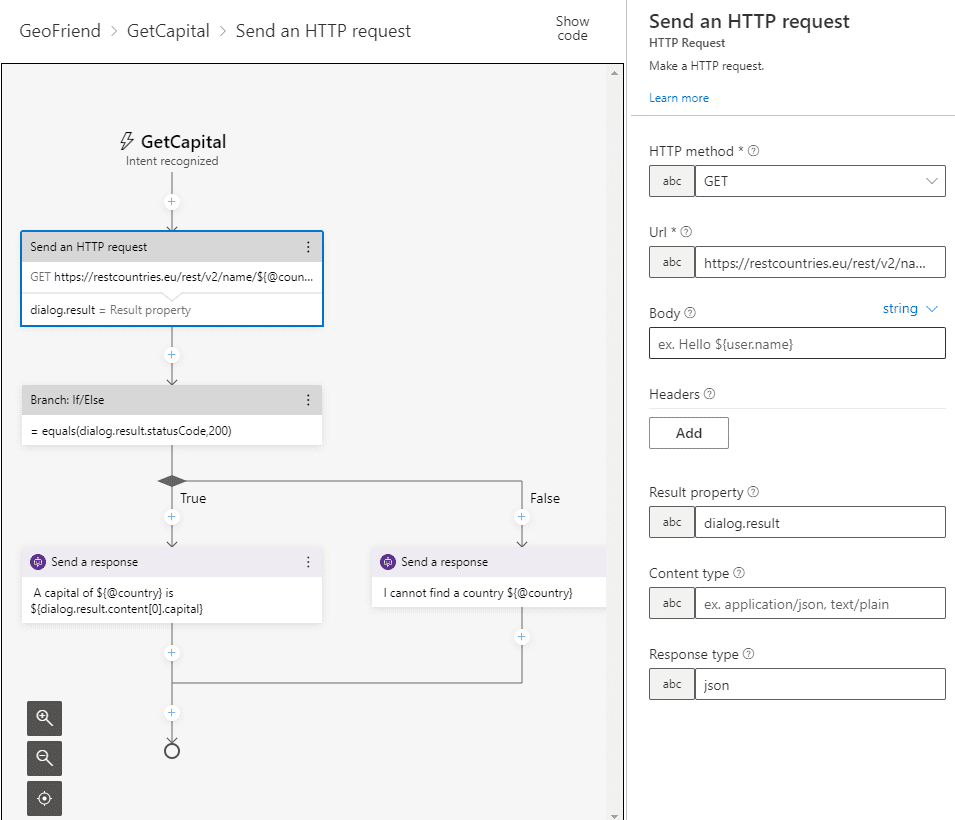
Task: Click the help icon beside Response type
Action: (748, 654)
